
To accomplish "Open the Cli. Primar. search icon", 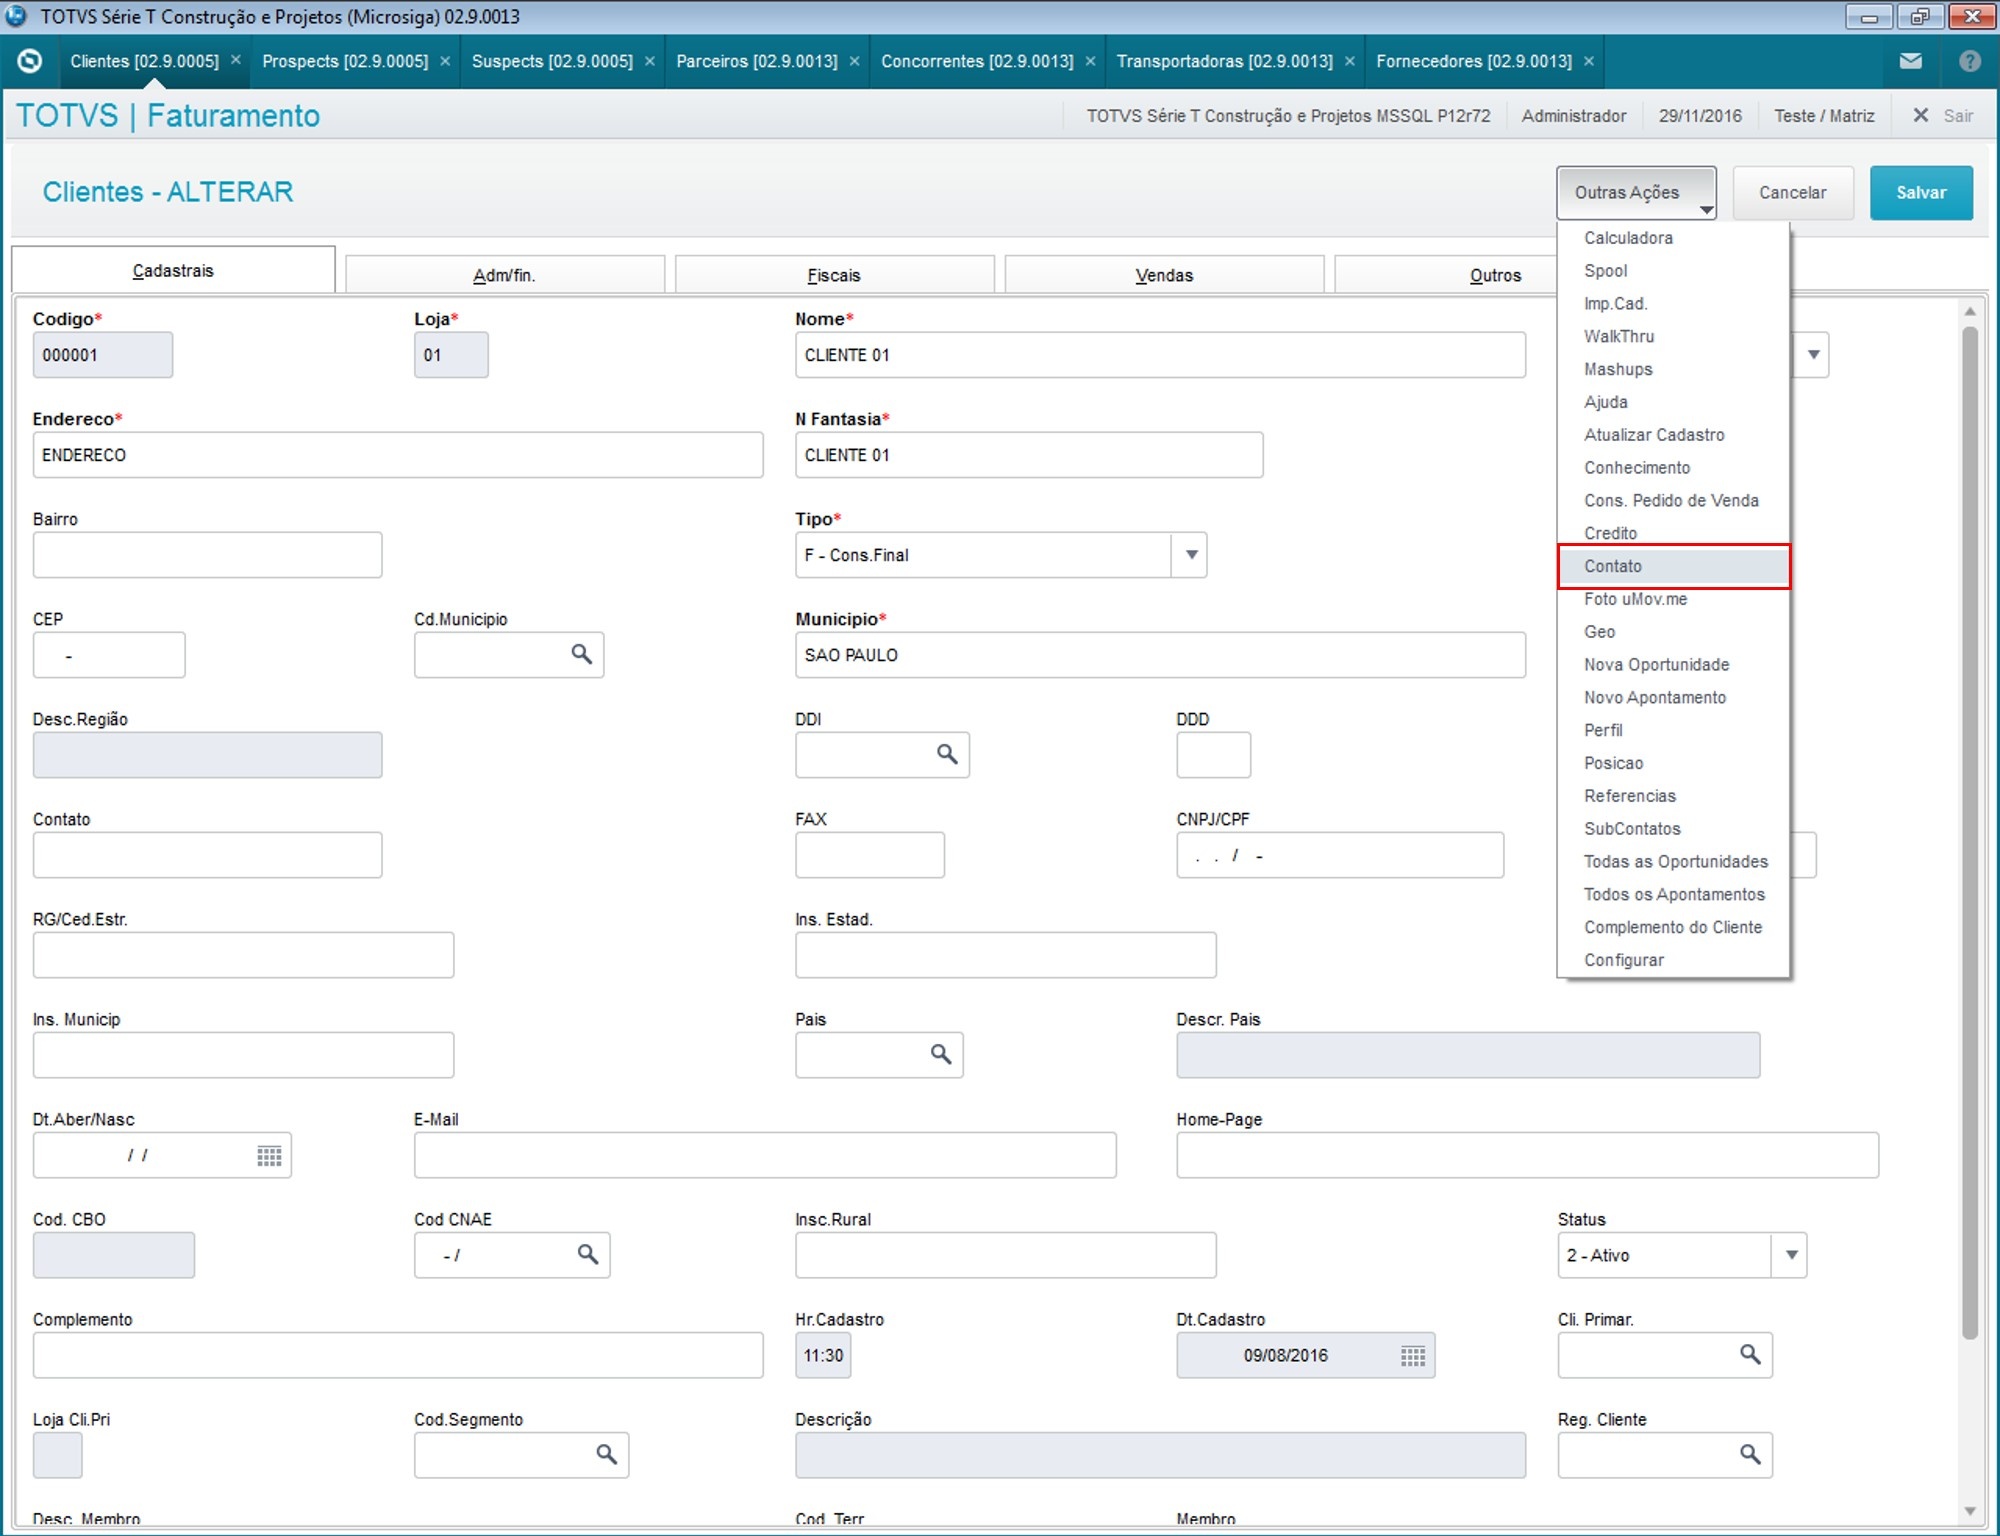I will point(1749,1354).
